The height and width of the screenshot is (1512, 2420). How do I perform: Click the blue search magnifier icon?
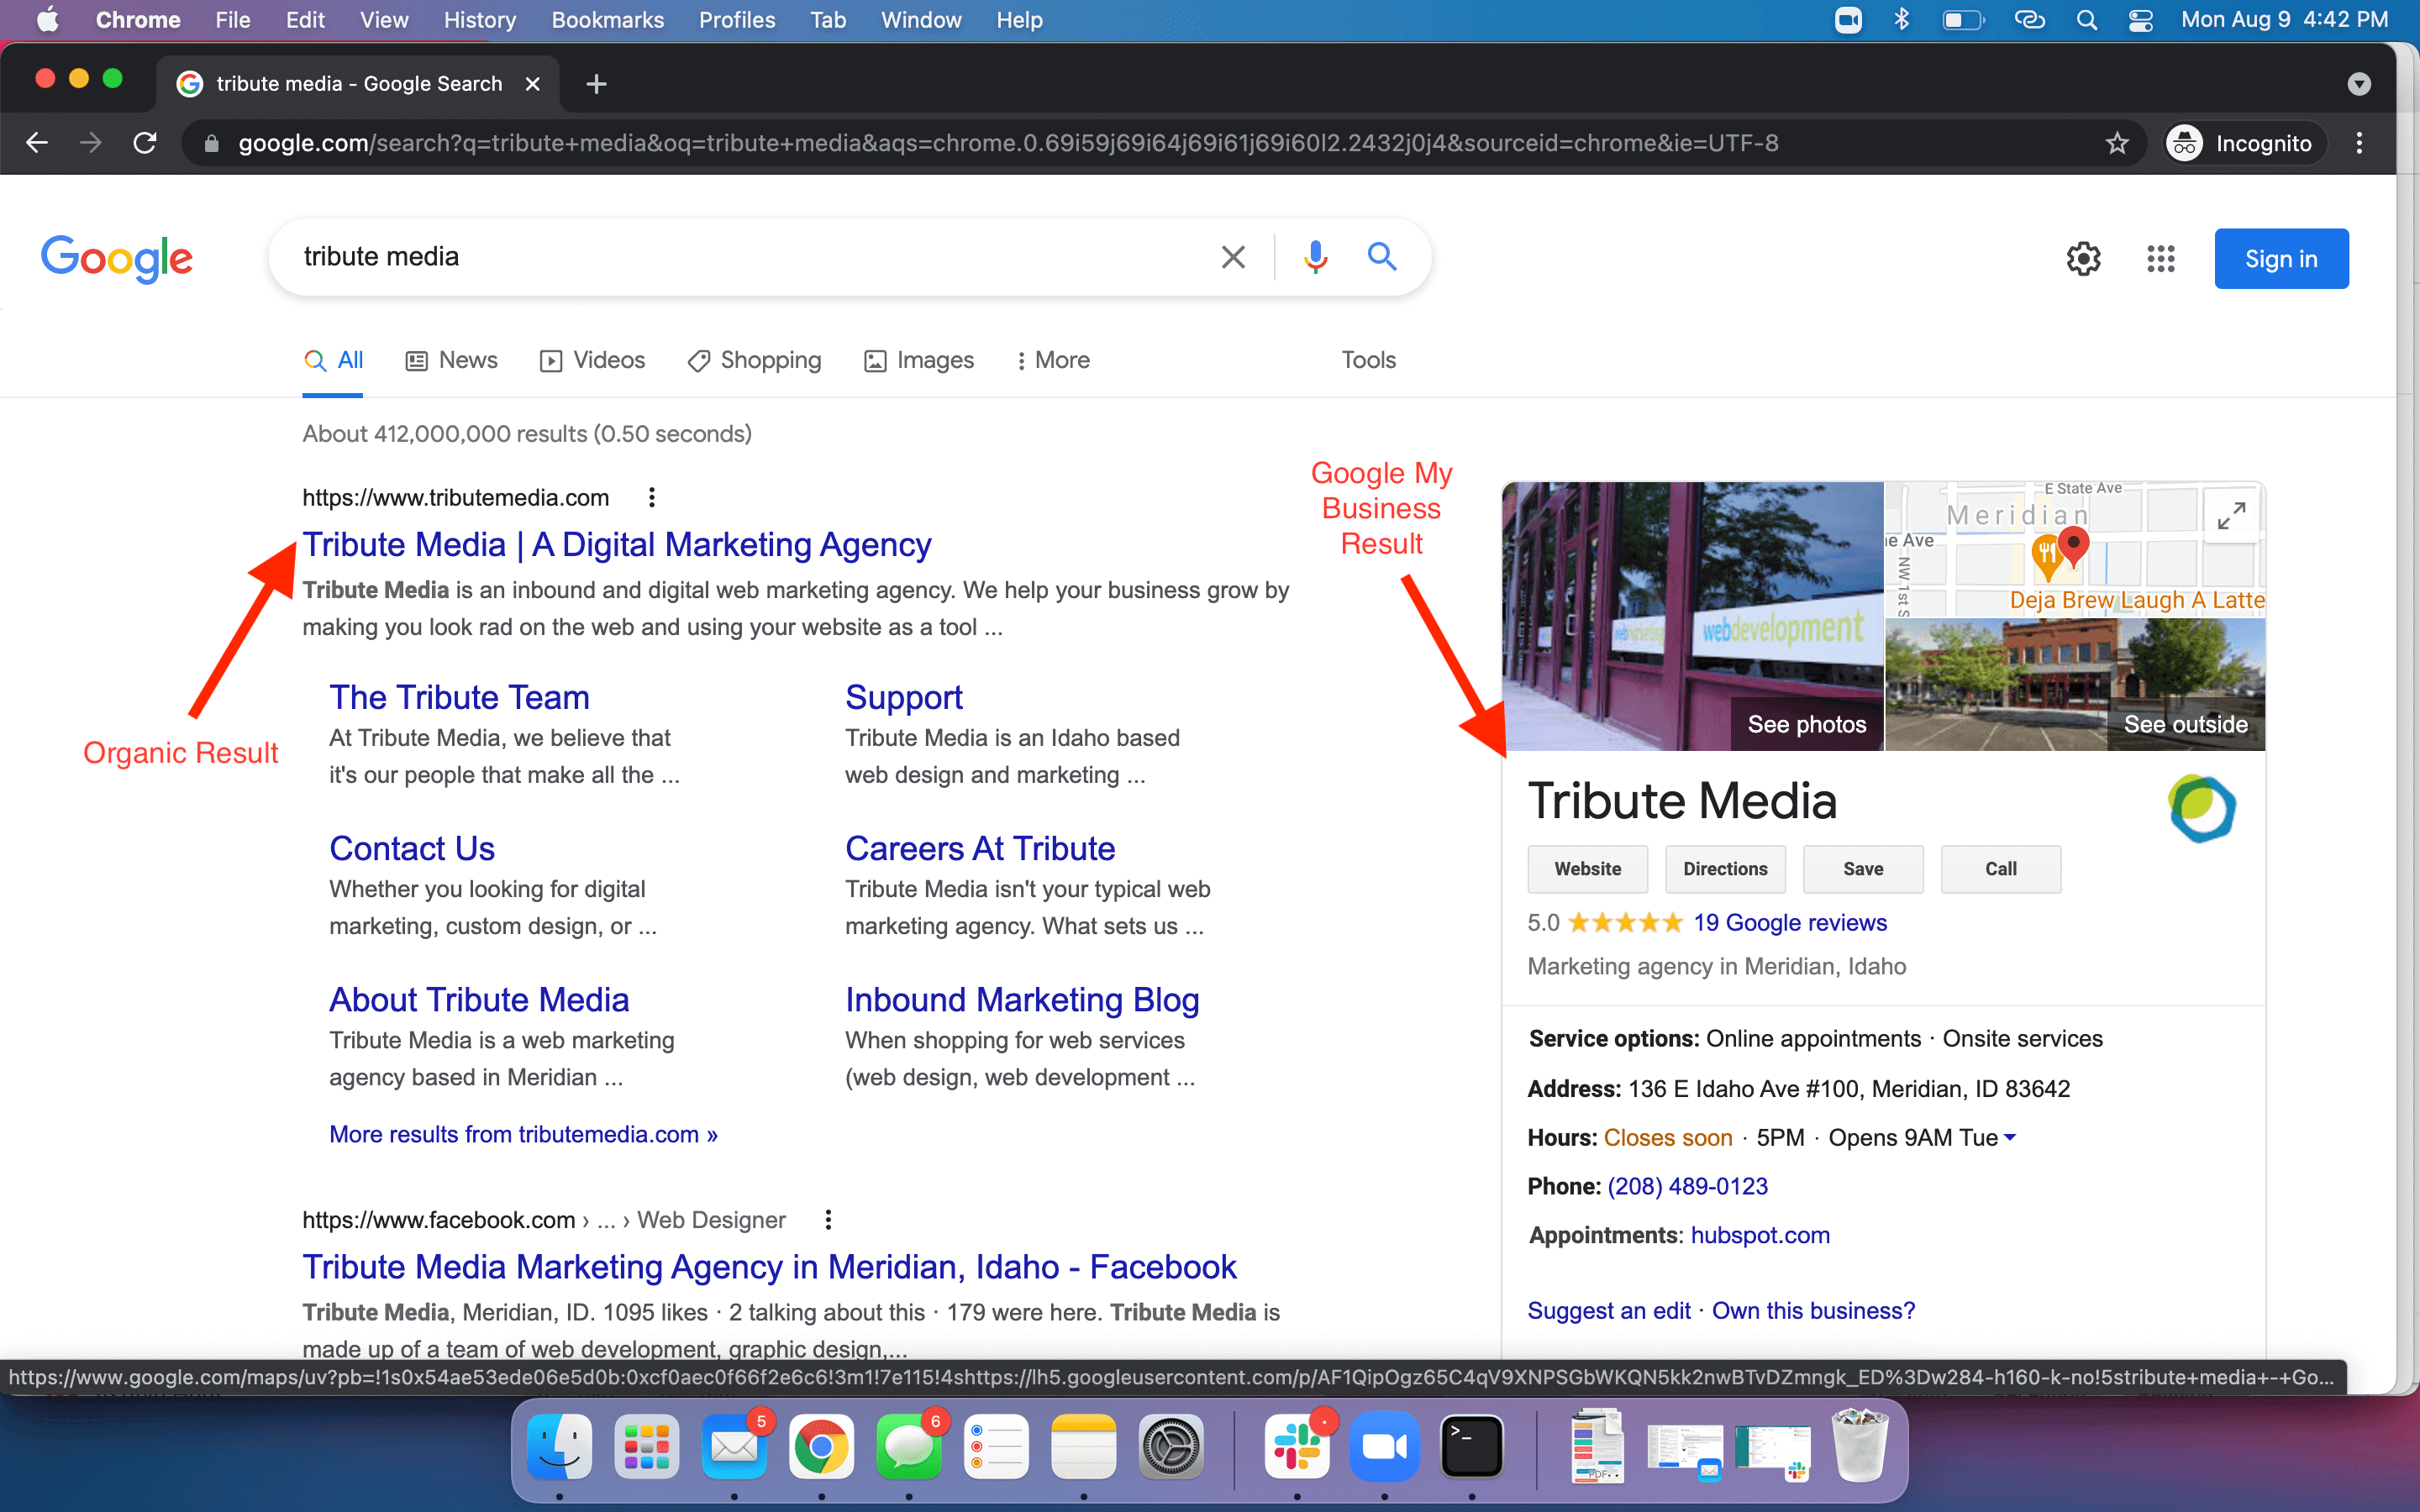[1382, 257]
